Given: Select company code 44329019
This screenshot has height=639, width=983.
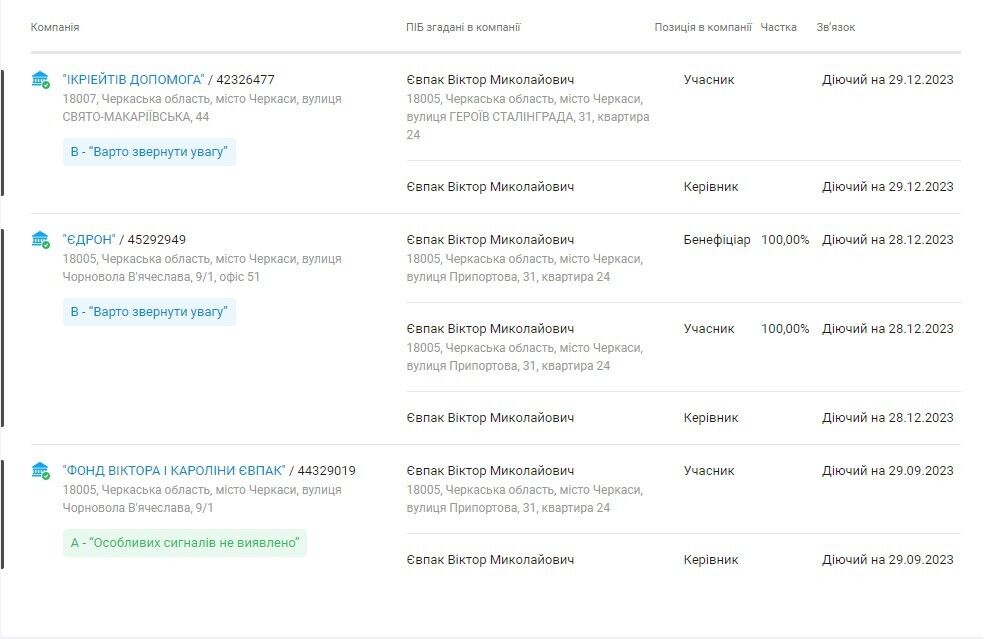Looking at the screenshot, I should click(326, 470).
